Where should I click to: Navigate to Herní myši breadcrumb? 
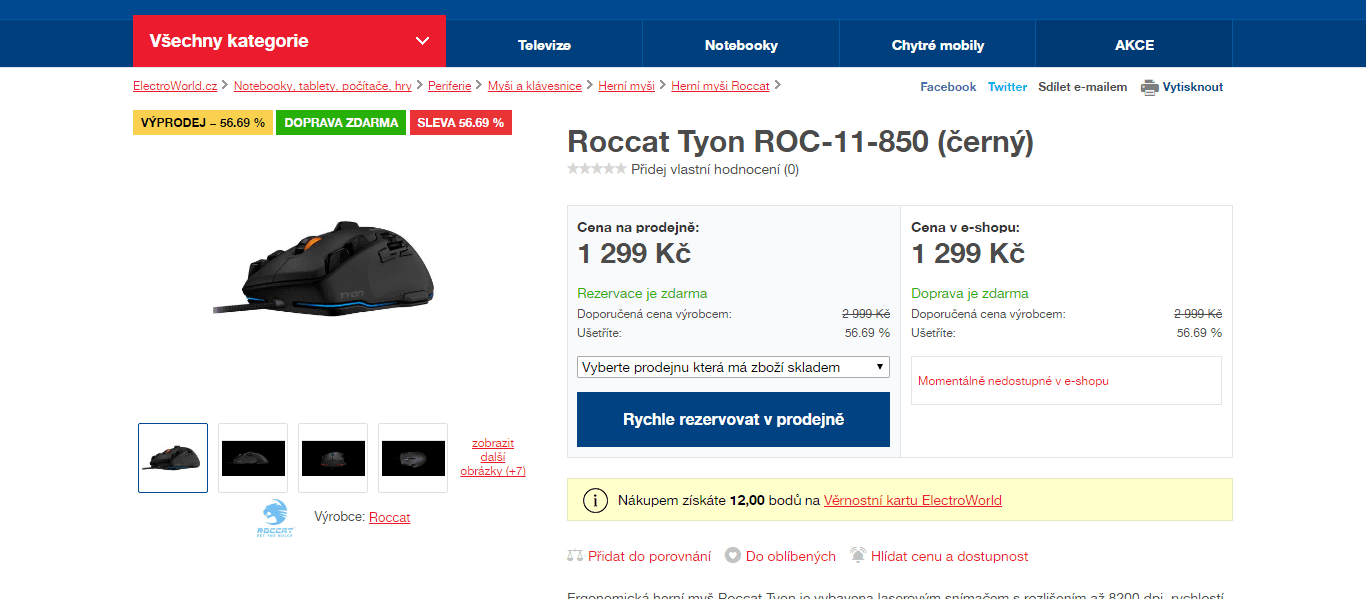[626, 86]
